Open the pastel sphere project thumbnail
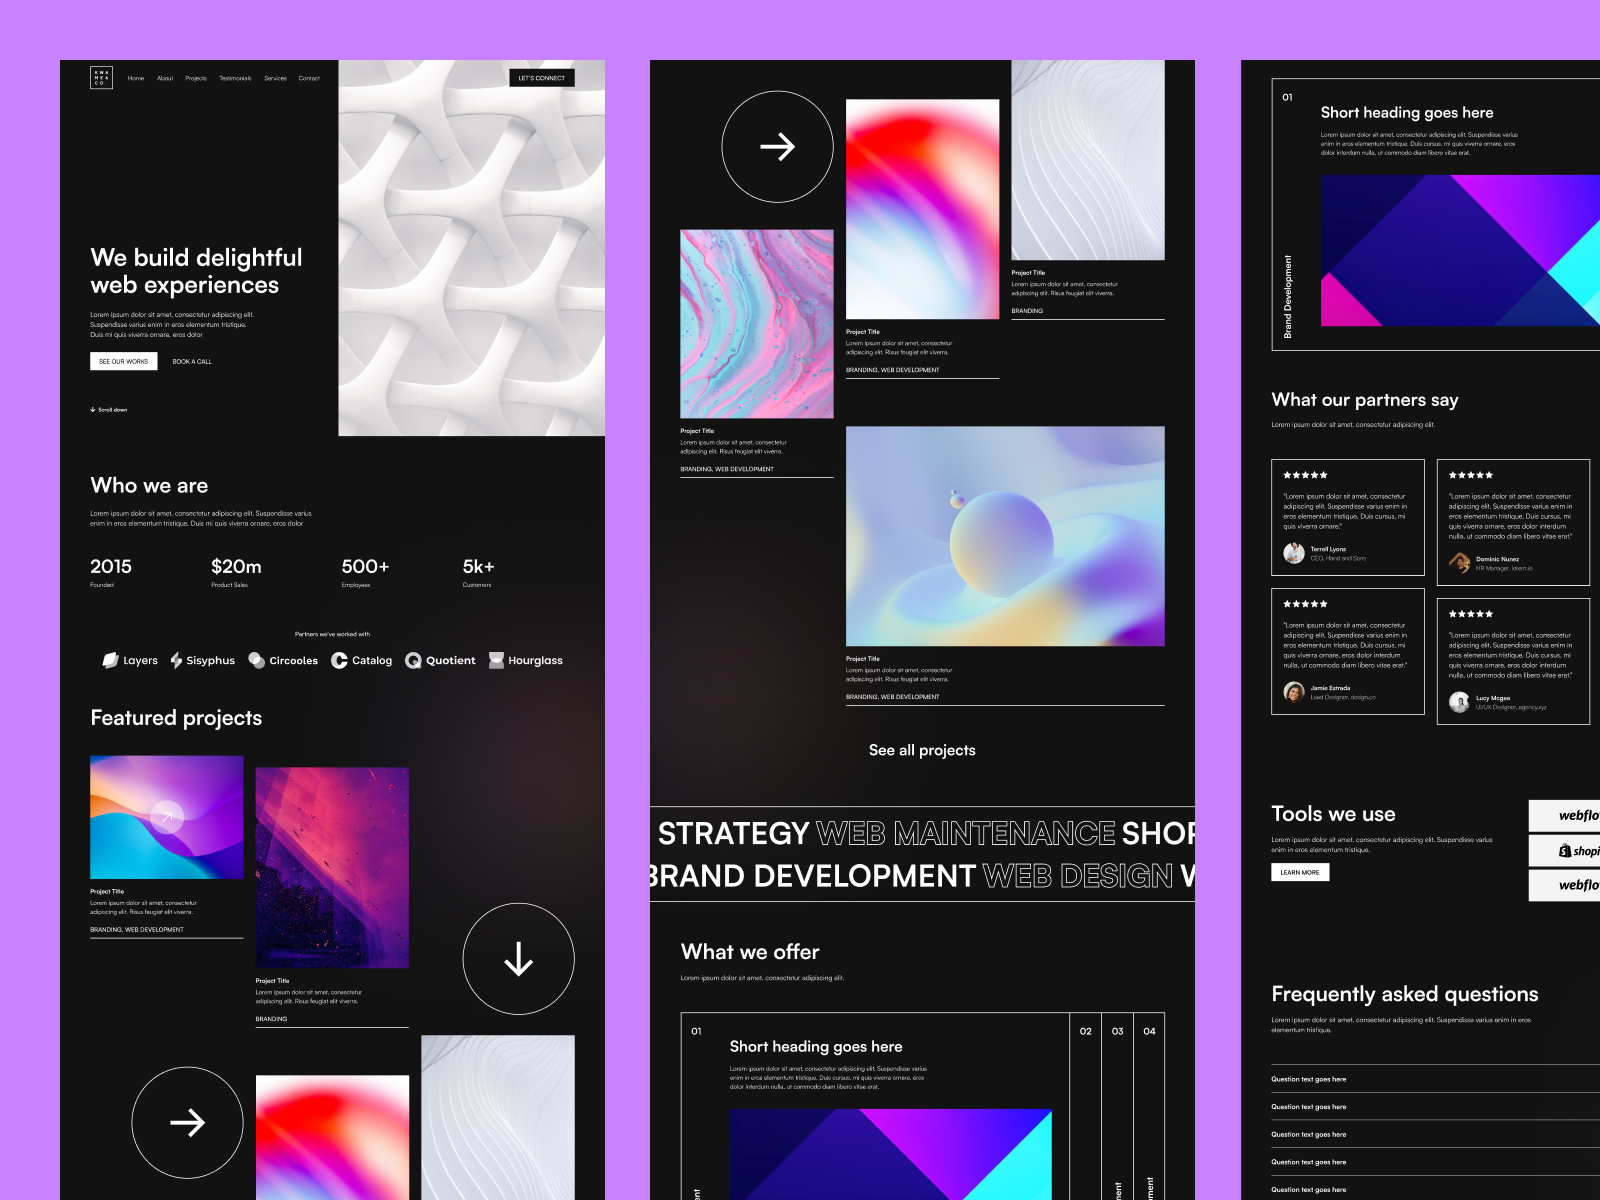 (x=1005, y=536)
